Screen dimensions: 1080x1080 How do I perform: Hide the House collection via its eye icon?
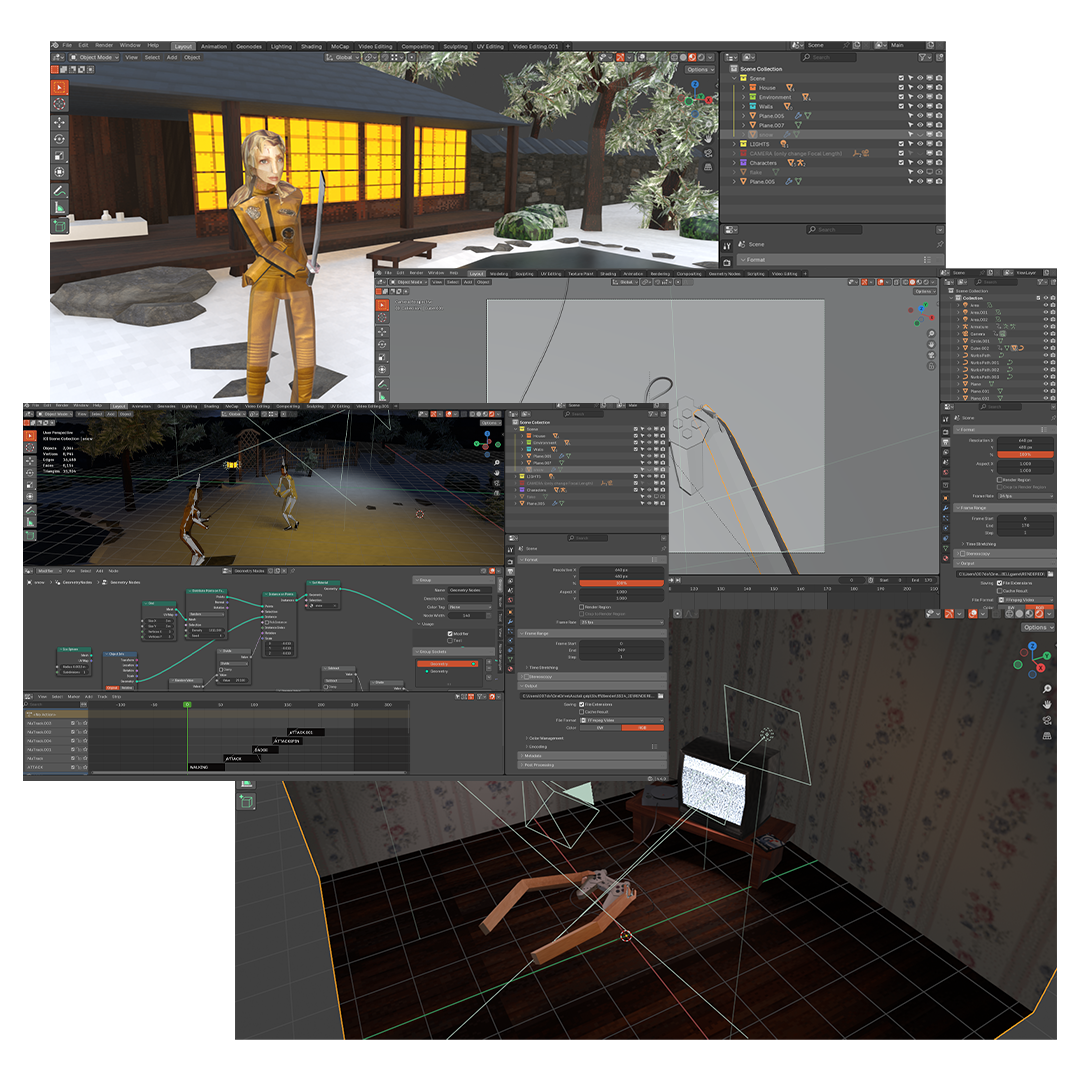(x=920, y=87)
